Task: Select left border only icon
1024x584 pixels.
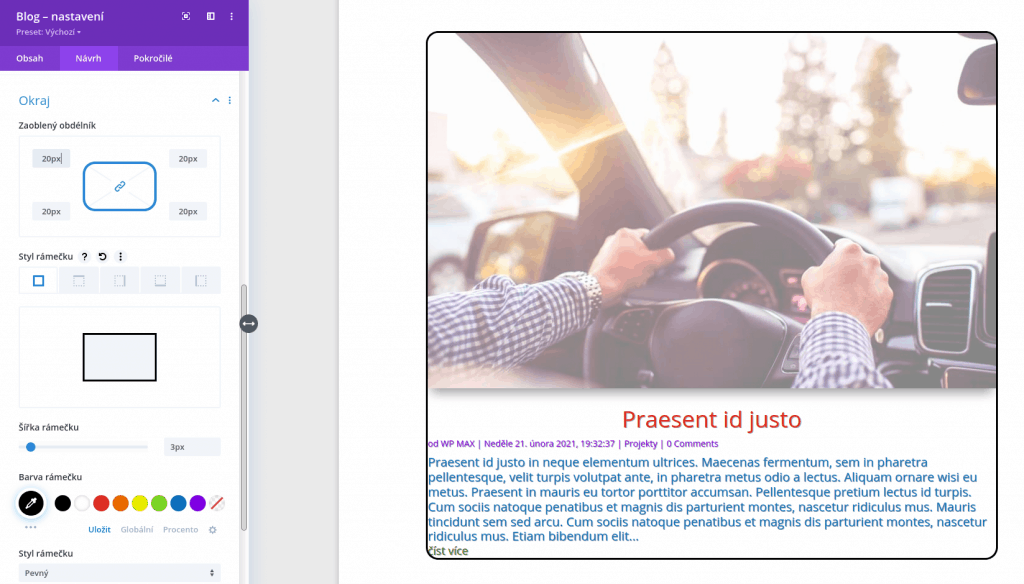Action: tap(200, 281)
